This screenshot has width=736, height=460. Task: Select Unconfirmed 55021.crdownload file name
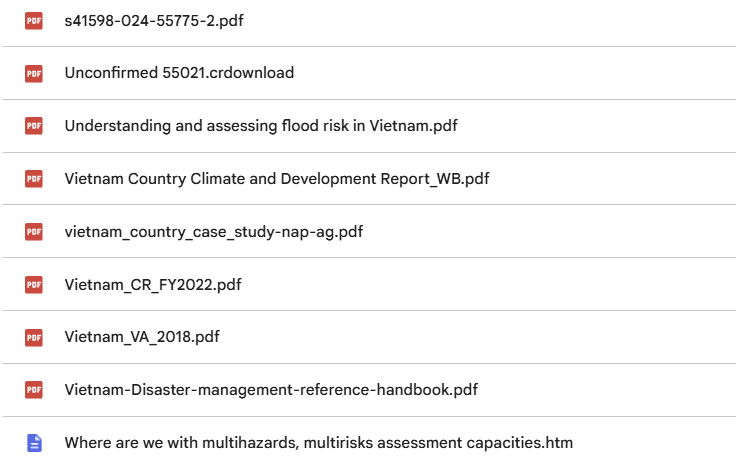coord(179,73)
